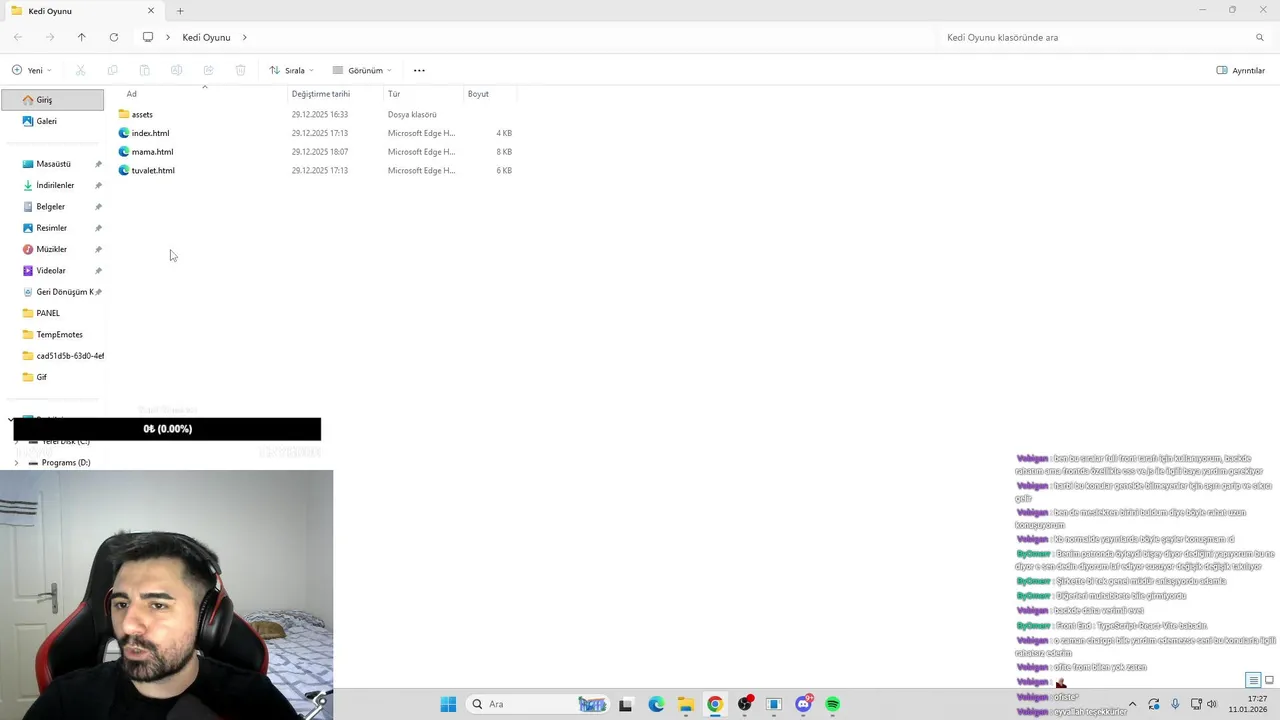Click the Delete trash icon in toolbar
The width and height of the screenshot is (1280, 720).
(x=240, y=70)
